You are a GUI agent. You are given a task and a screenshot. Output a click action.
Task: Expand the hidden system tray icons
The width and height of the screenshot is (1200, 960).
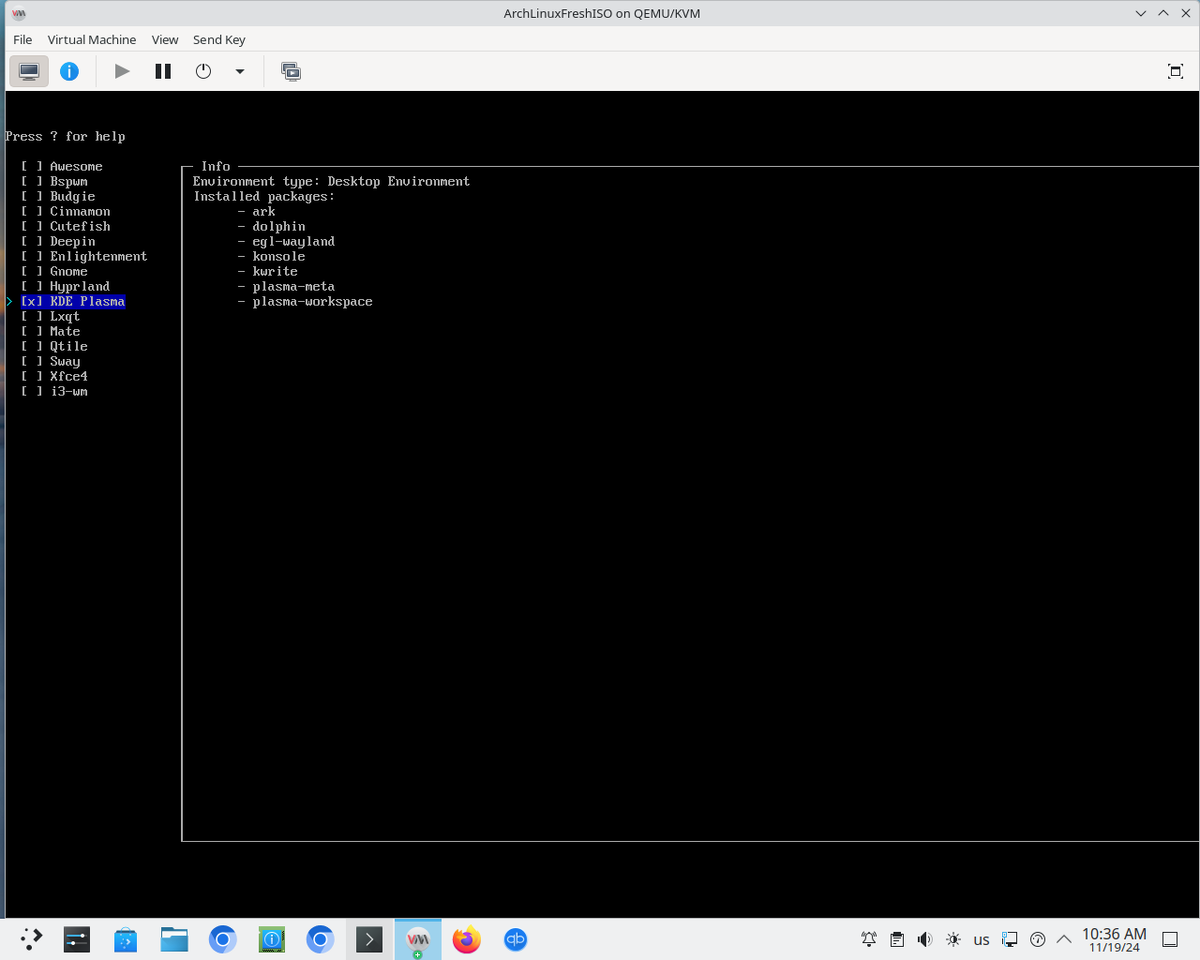[1063, 939]
